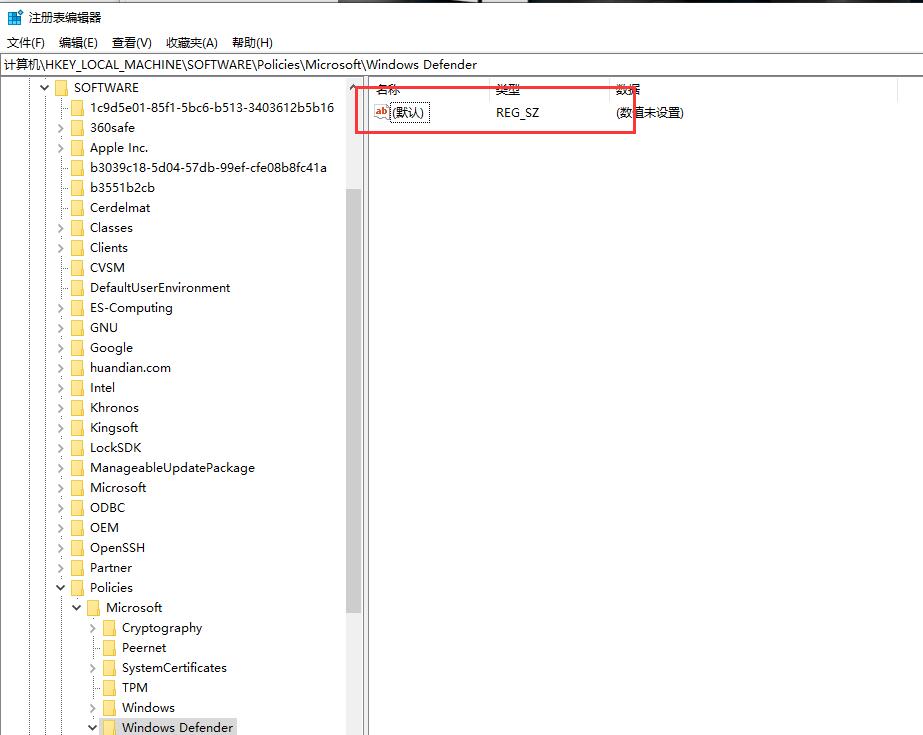Click the (默认) string value icon
The image size is (923, 735).
click(x=381, y=112)
